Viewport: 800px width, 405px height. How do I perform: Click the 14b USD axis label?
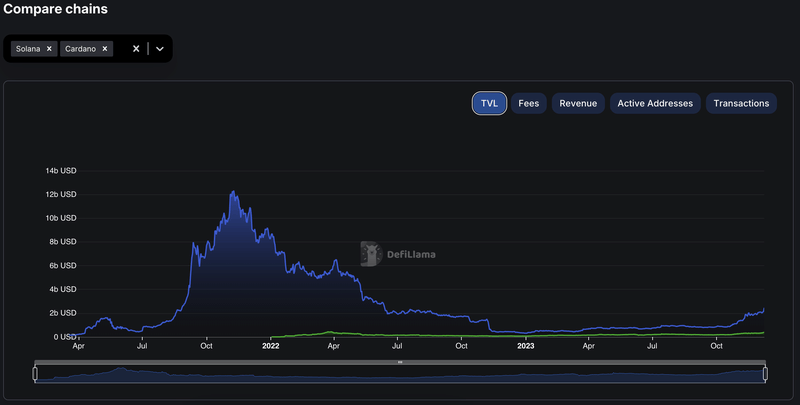pyautogui.click(x=61, y=171)
